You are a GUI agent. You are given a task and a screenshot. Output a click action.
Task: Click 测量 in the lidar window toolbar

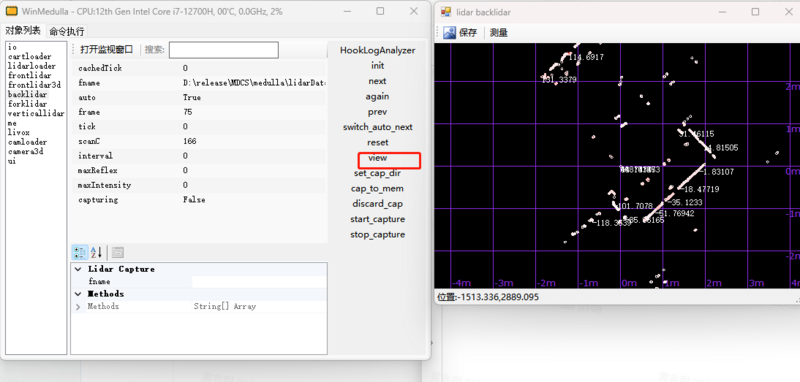coord(498,33)
